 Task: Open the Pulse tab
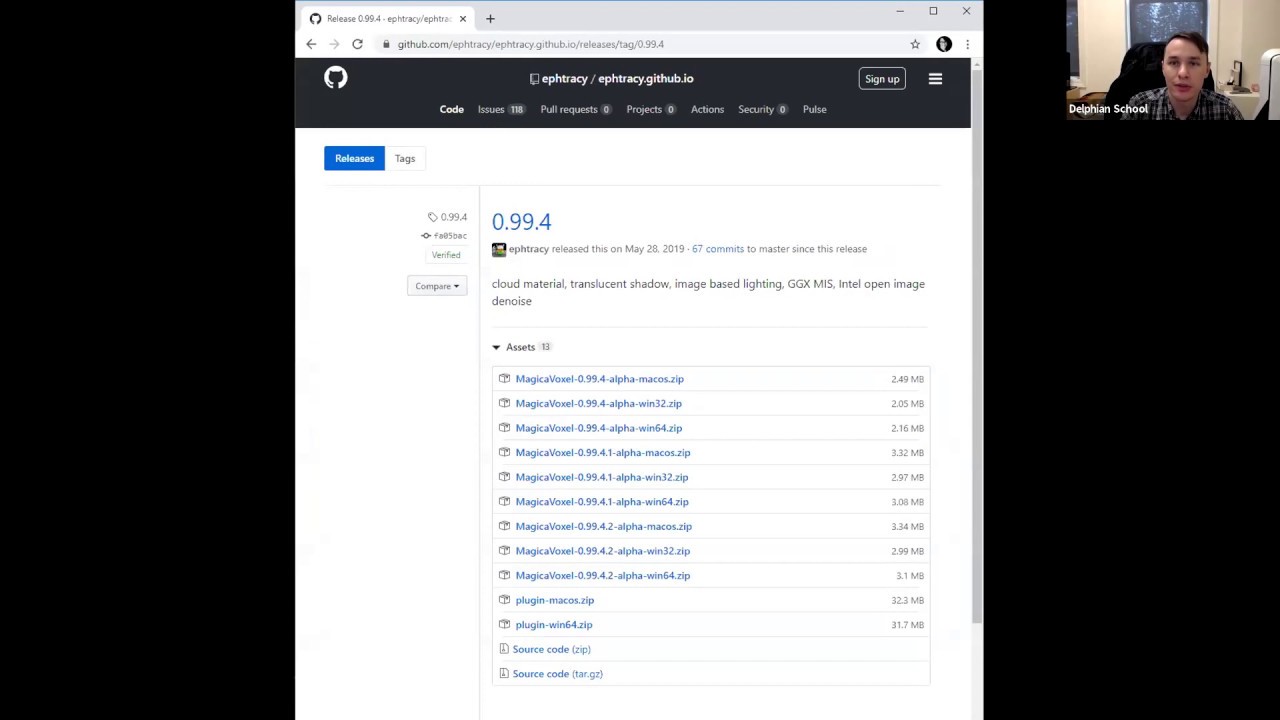pos(814,109)
